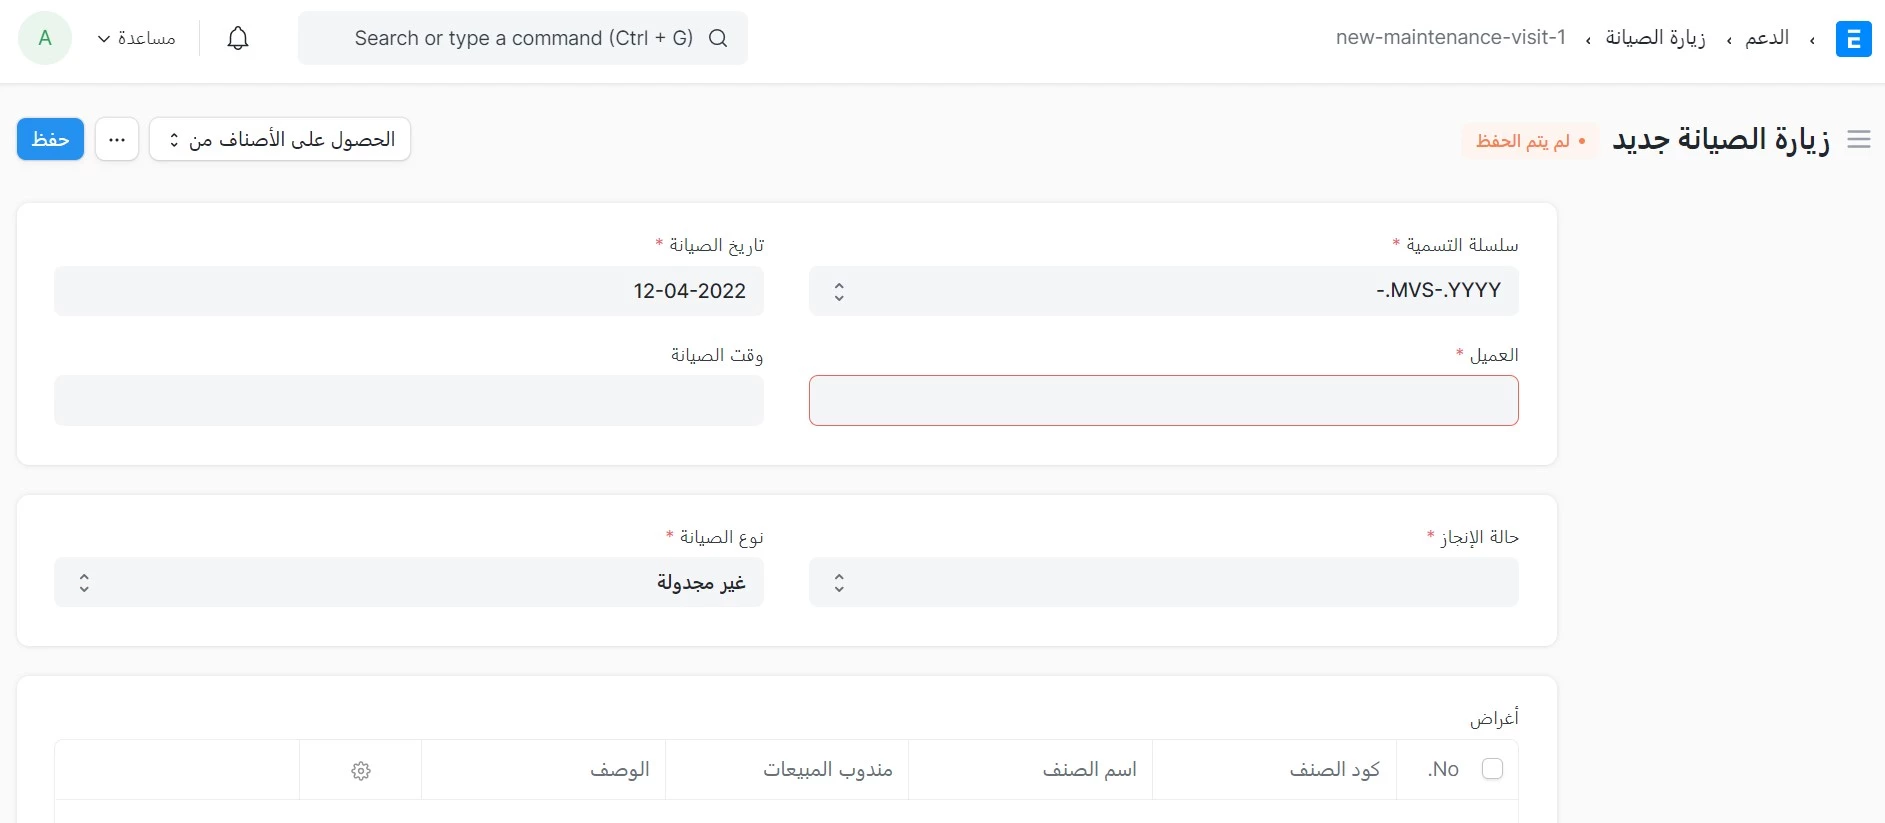Toggle the sidebar hamburger menu icon
Image resolution: width=1885 pixels, height=823 pixels.
point(1859,140)
